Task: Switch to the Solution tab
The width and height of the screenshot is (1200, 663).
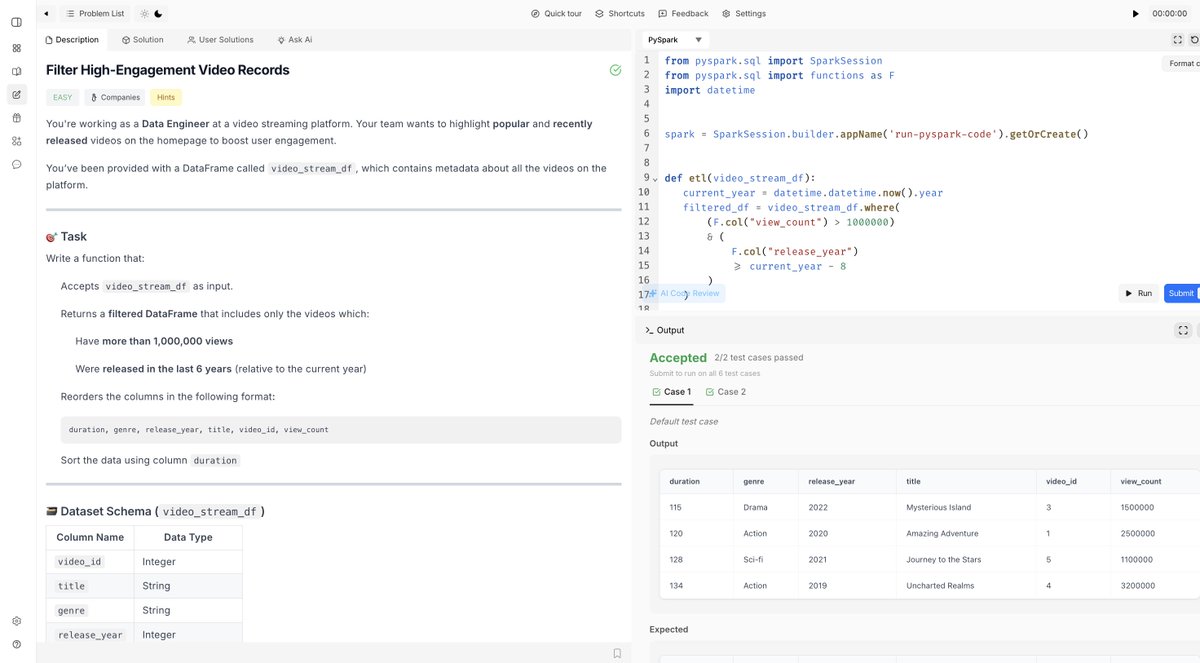Action: click(142, 40)
